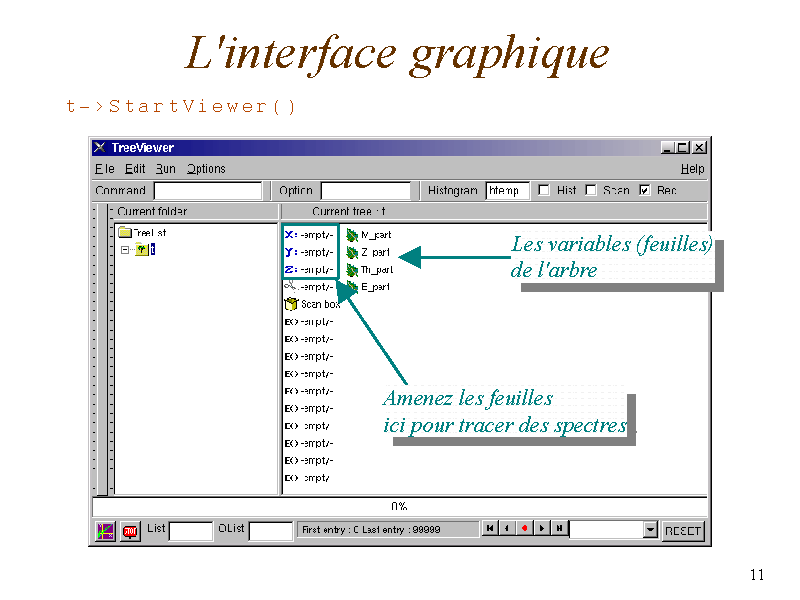Click the Histogram name input field
The height and width of the screenshot is (600, 800).
507,190
